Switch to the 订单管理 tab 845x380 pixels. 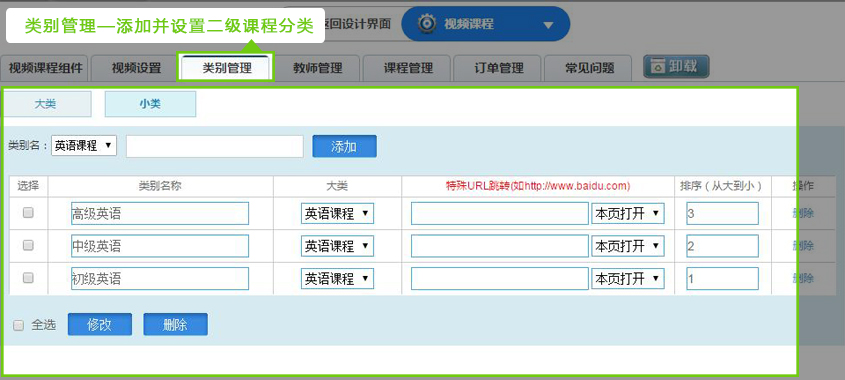498,68
